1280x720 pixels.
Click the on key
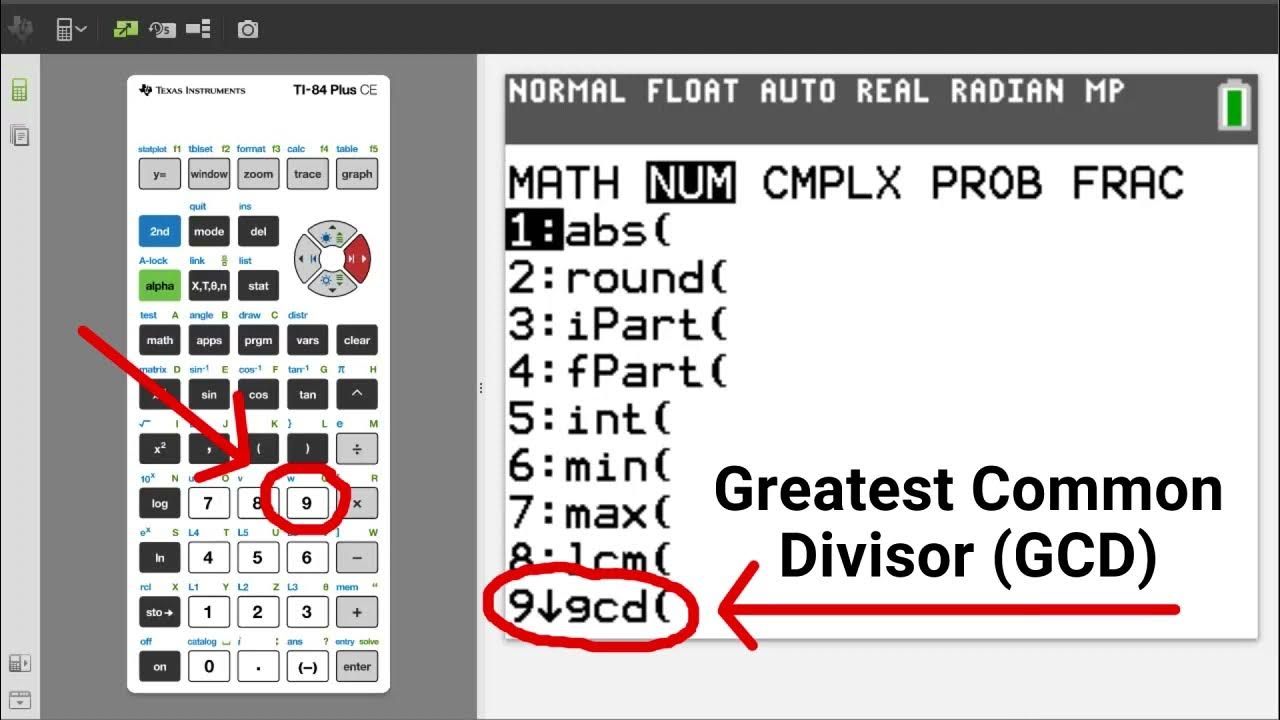tap(160, 666)
